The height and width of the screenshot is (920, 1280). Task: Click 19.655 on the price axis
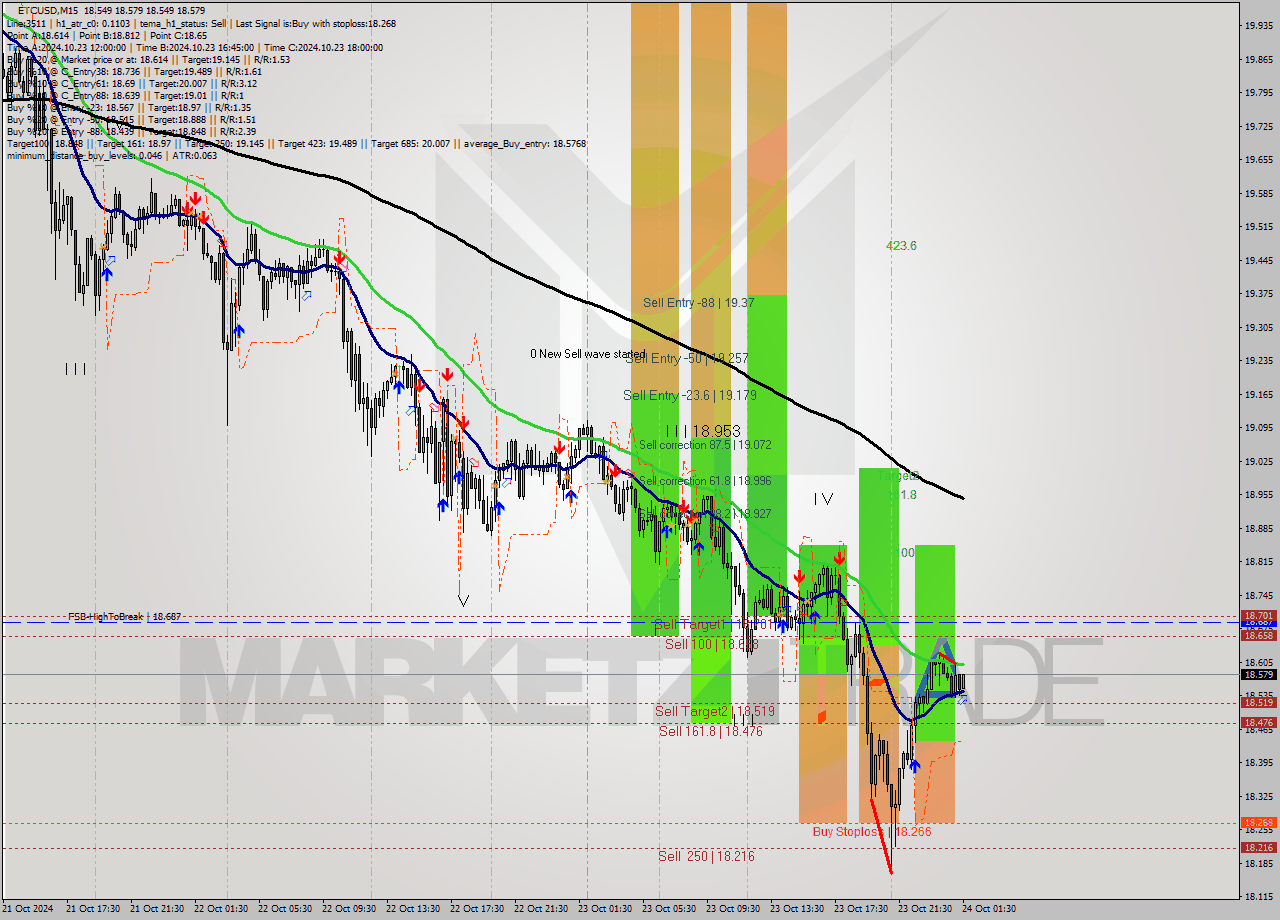[x=1258, y=159]
